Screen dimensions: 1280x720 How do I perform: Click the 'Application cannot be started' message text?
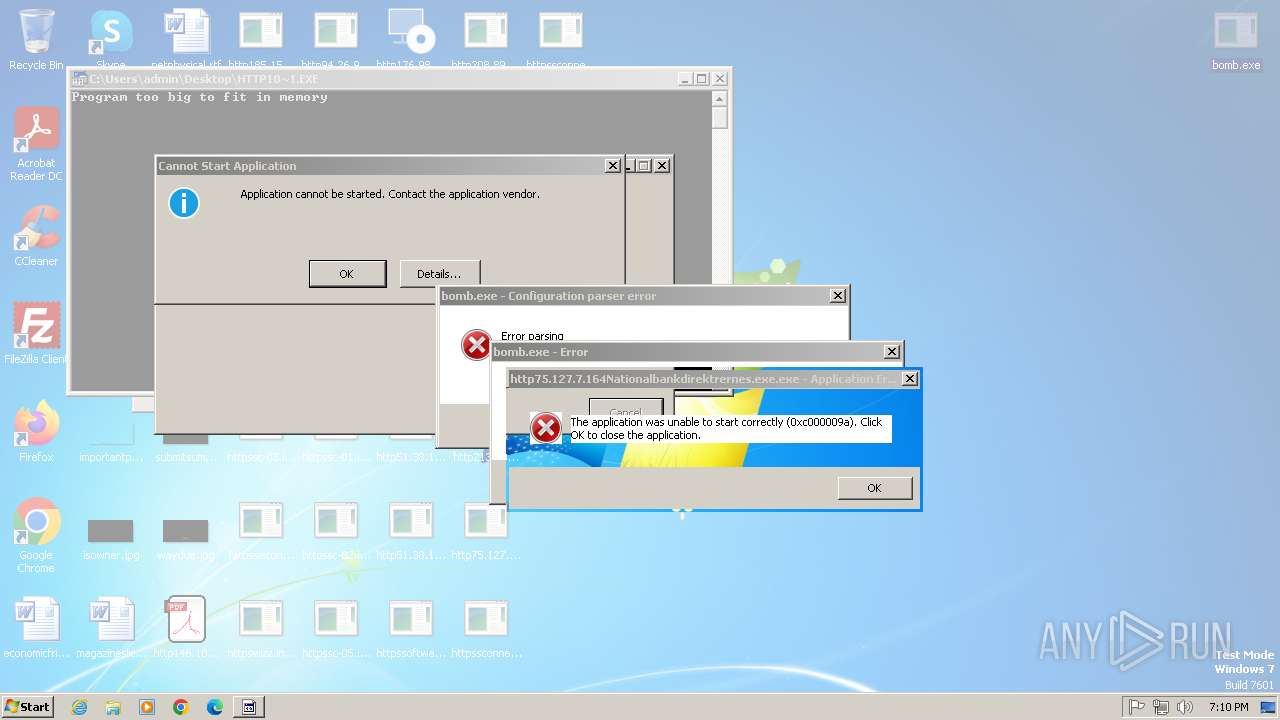[390, 194]
